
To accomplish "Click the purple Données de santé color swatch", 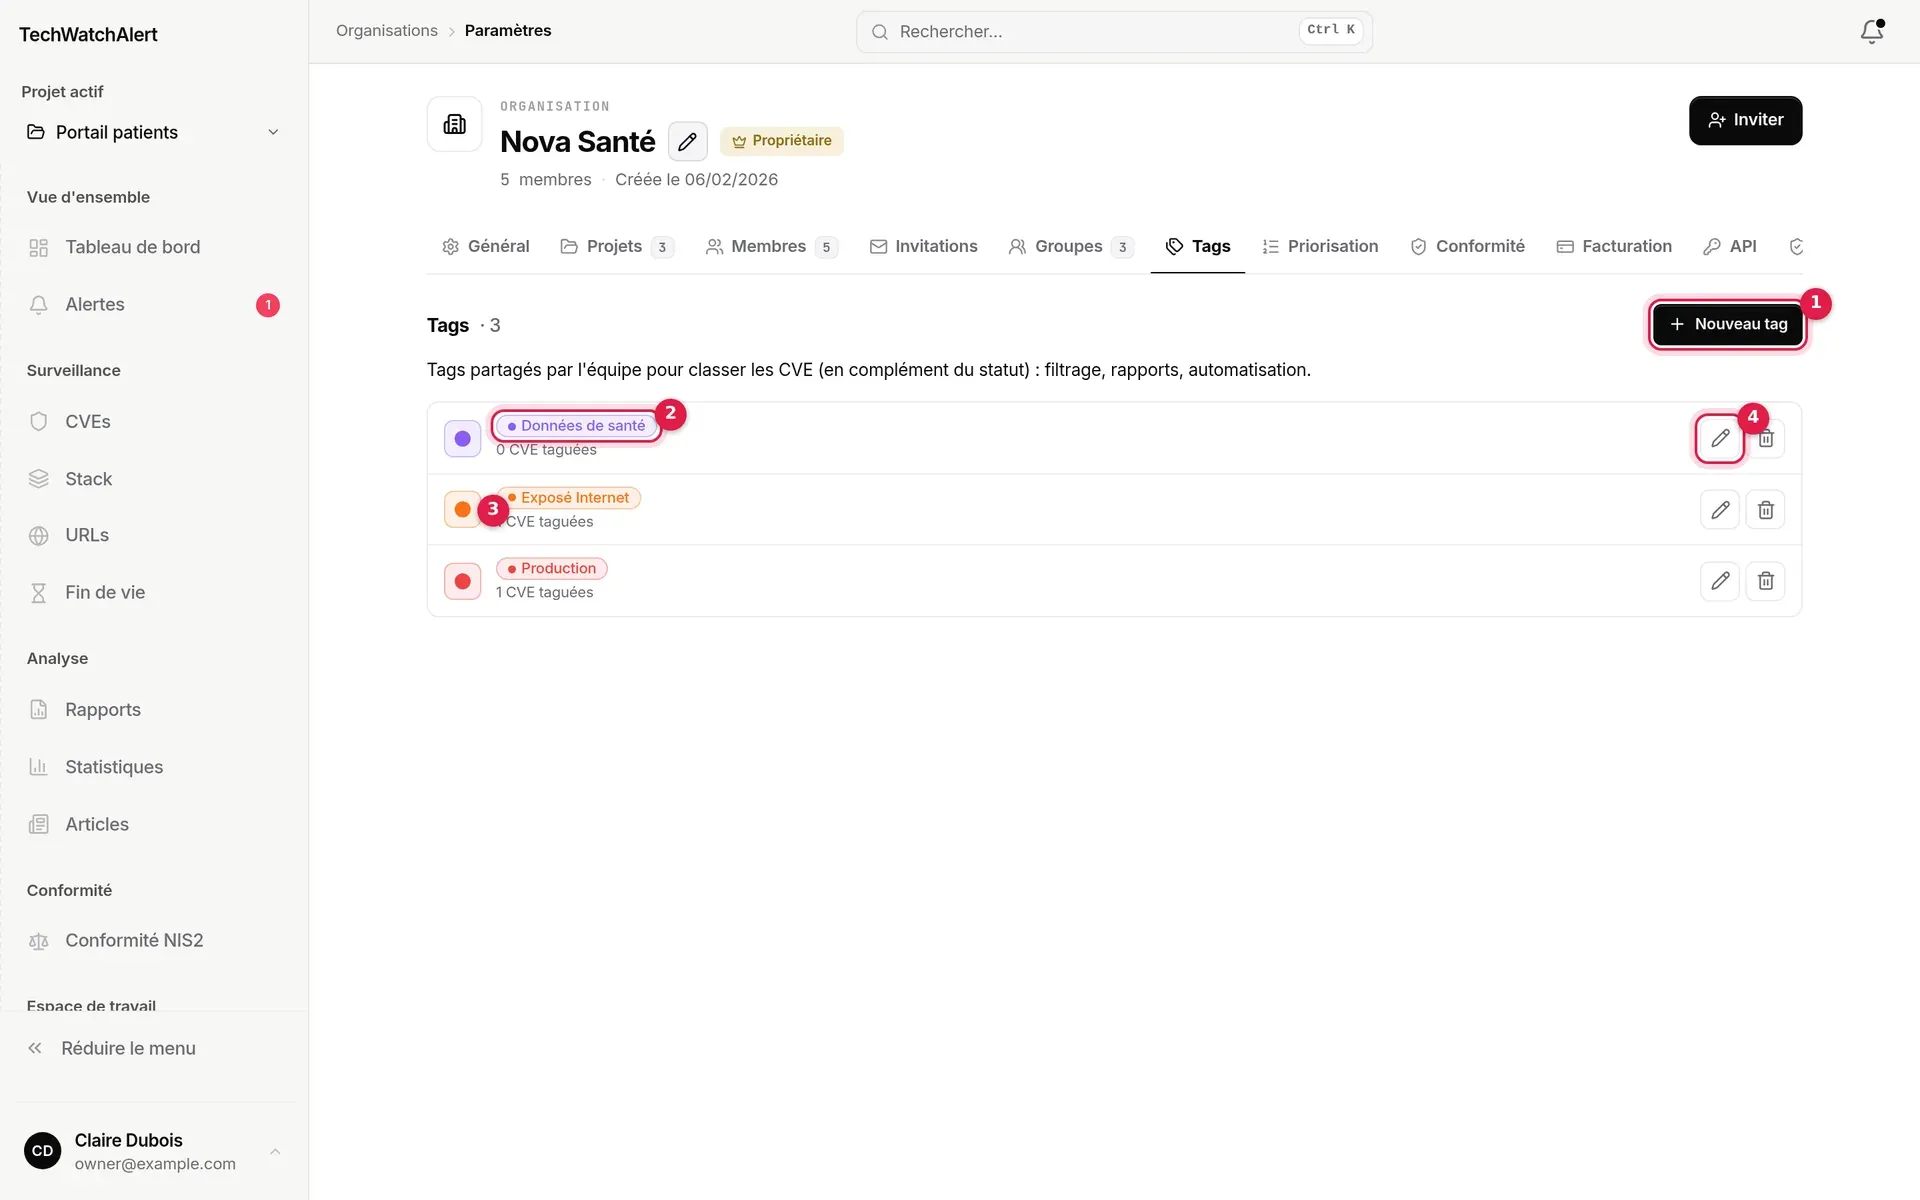I will (463, 438).
